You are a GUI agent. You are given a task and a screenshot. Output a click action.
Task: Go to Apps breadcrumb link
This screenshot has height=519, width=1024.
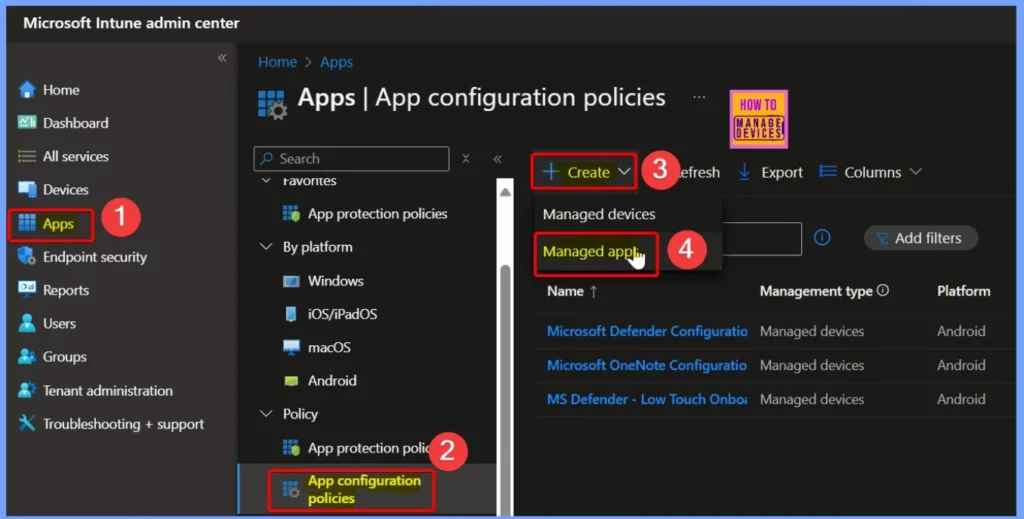coord(336,62)
